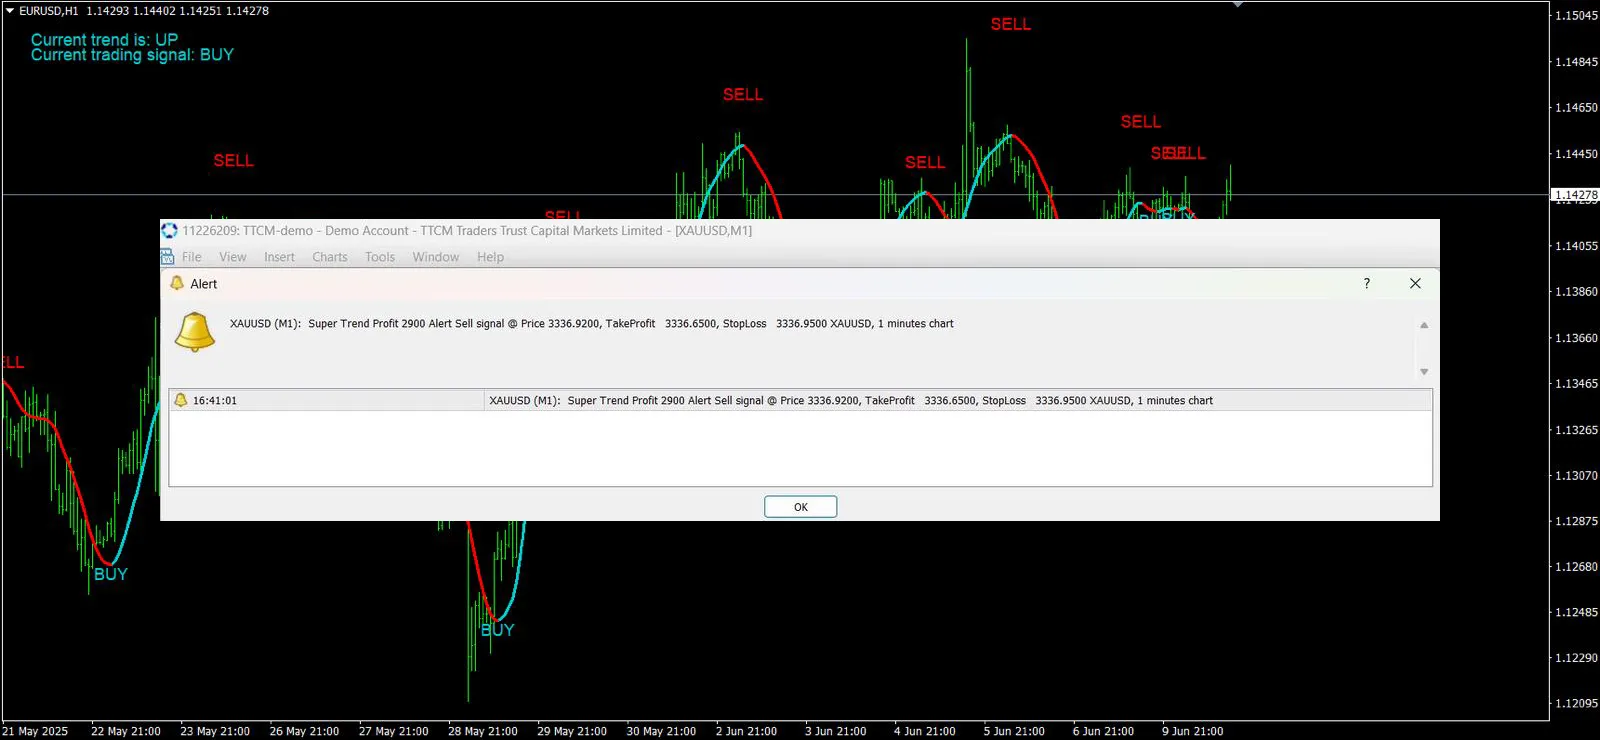
Task: Open the Tools menu
Action: pyautogui.click(x=380, y=257)
